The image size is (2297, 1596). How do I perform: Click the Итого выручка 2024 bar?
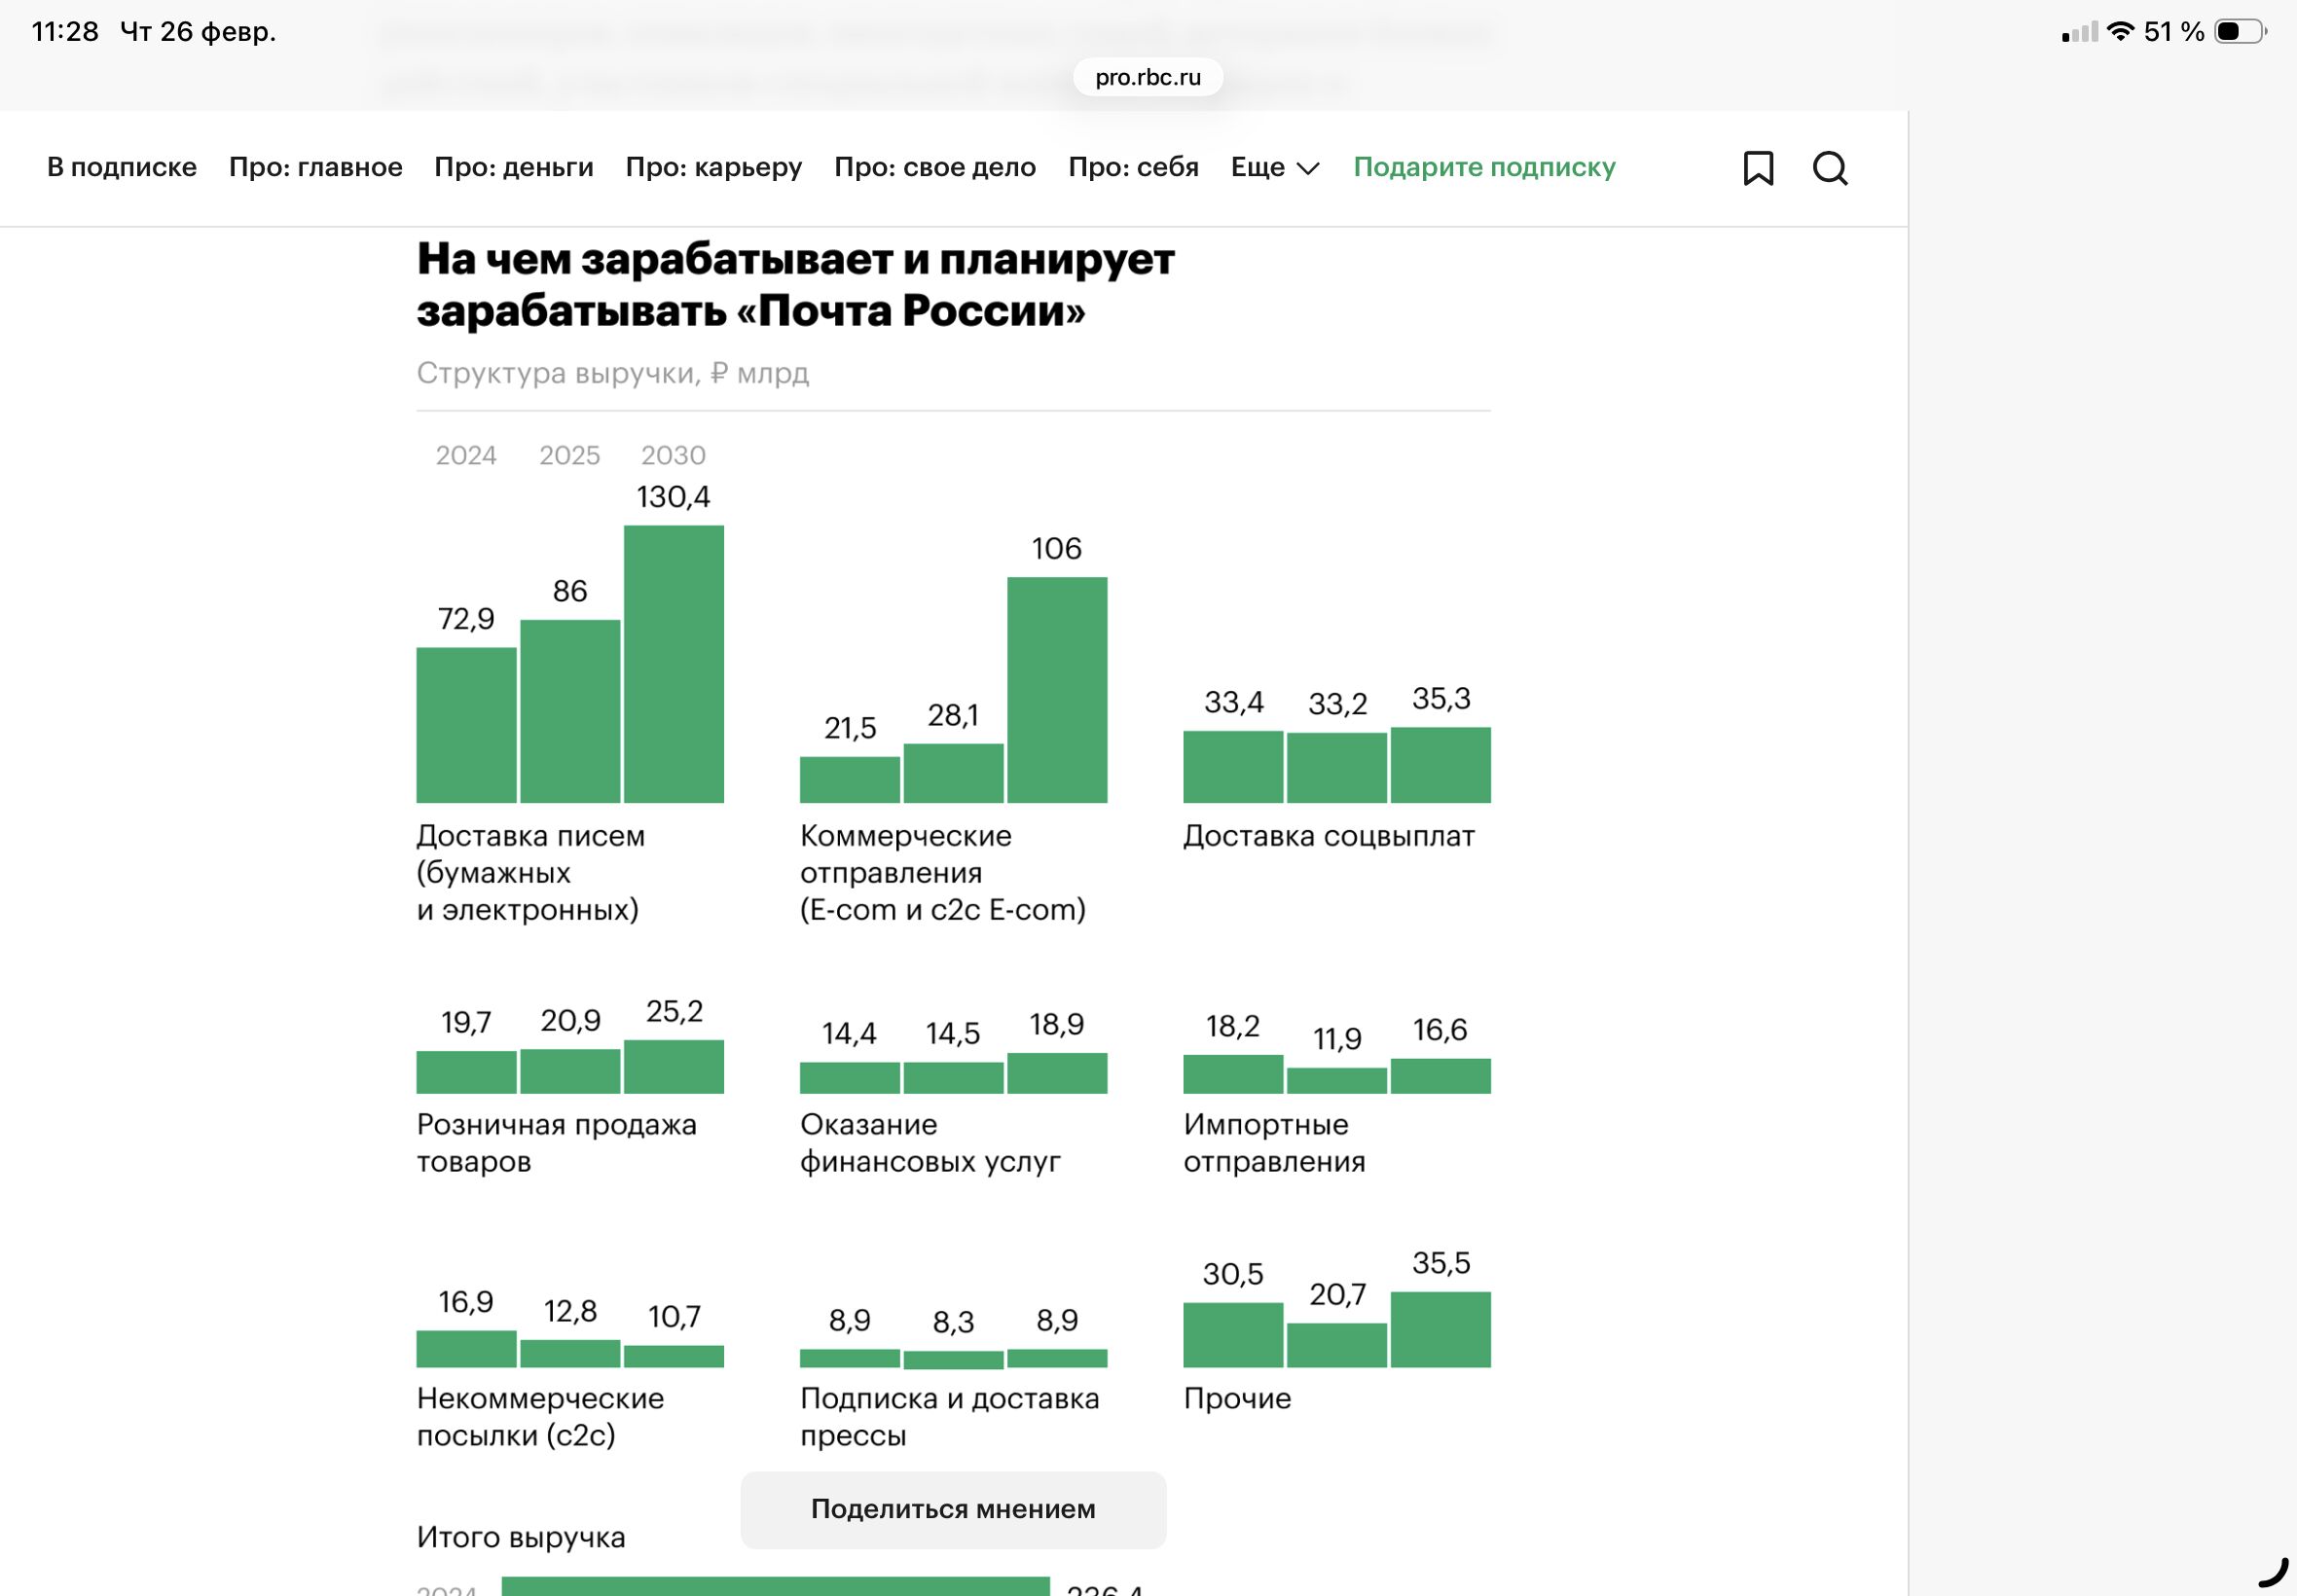pos(775,1586)
